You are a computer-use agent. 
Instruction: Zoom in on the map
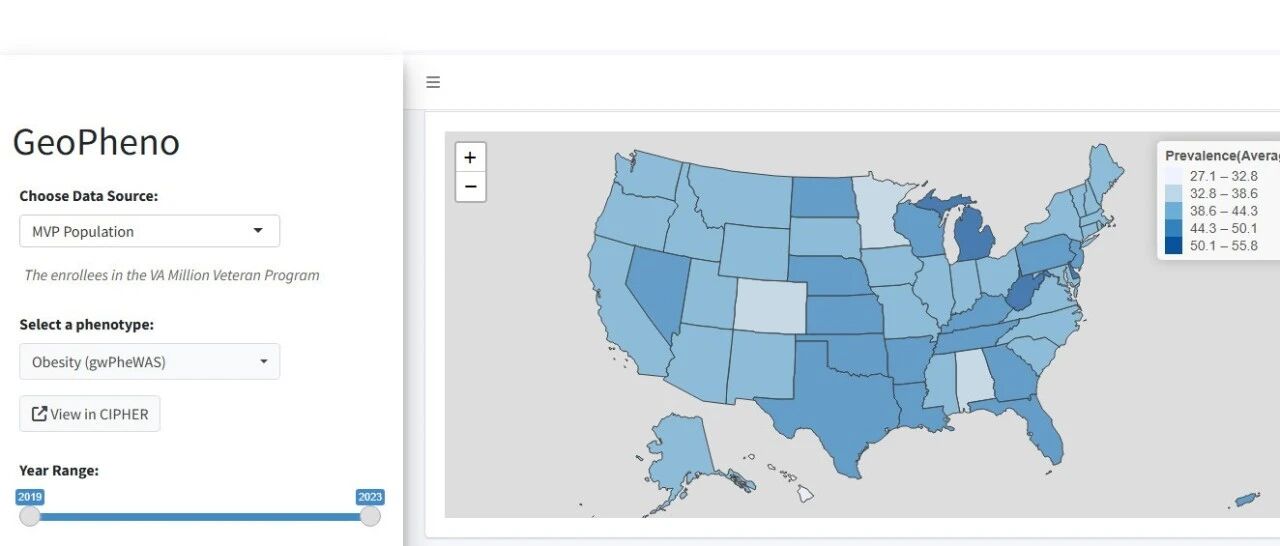pyautogui.click(x=470, y=157)
